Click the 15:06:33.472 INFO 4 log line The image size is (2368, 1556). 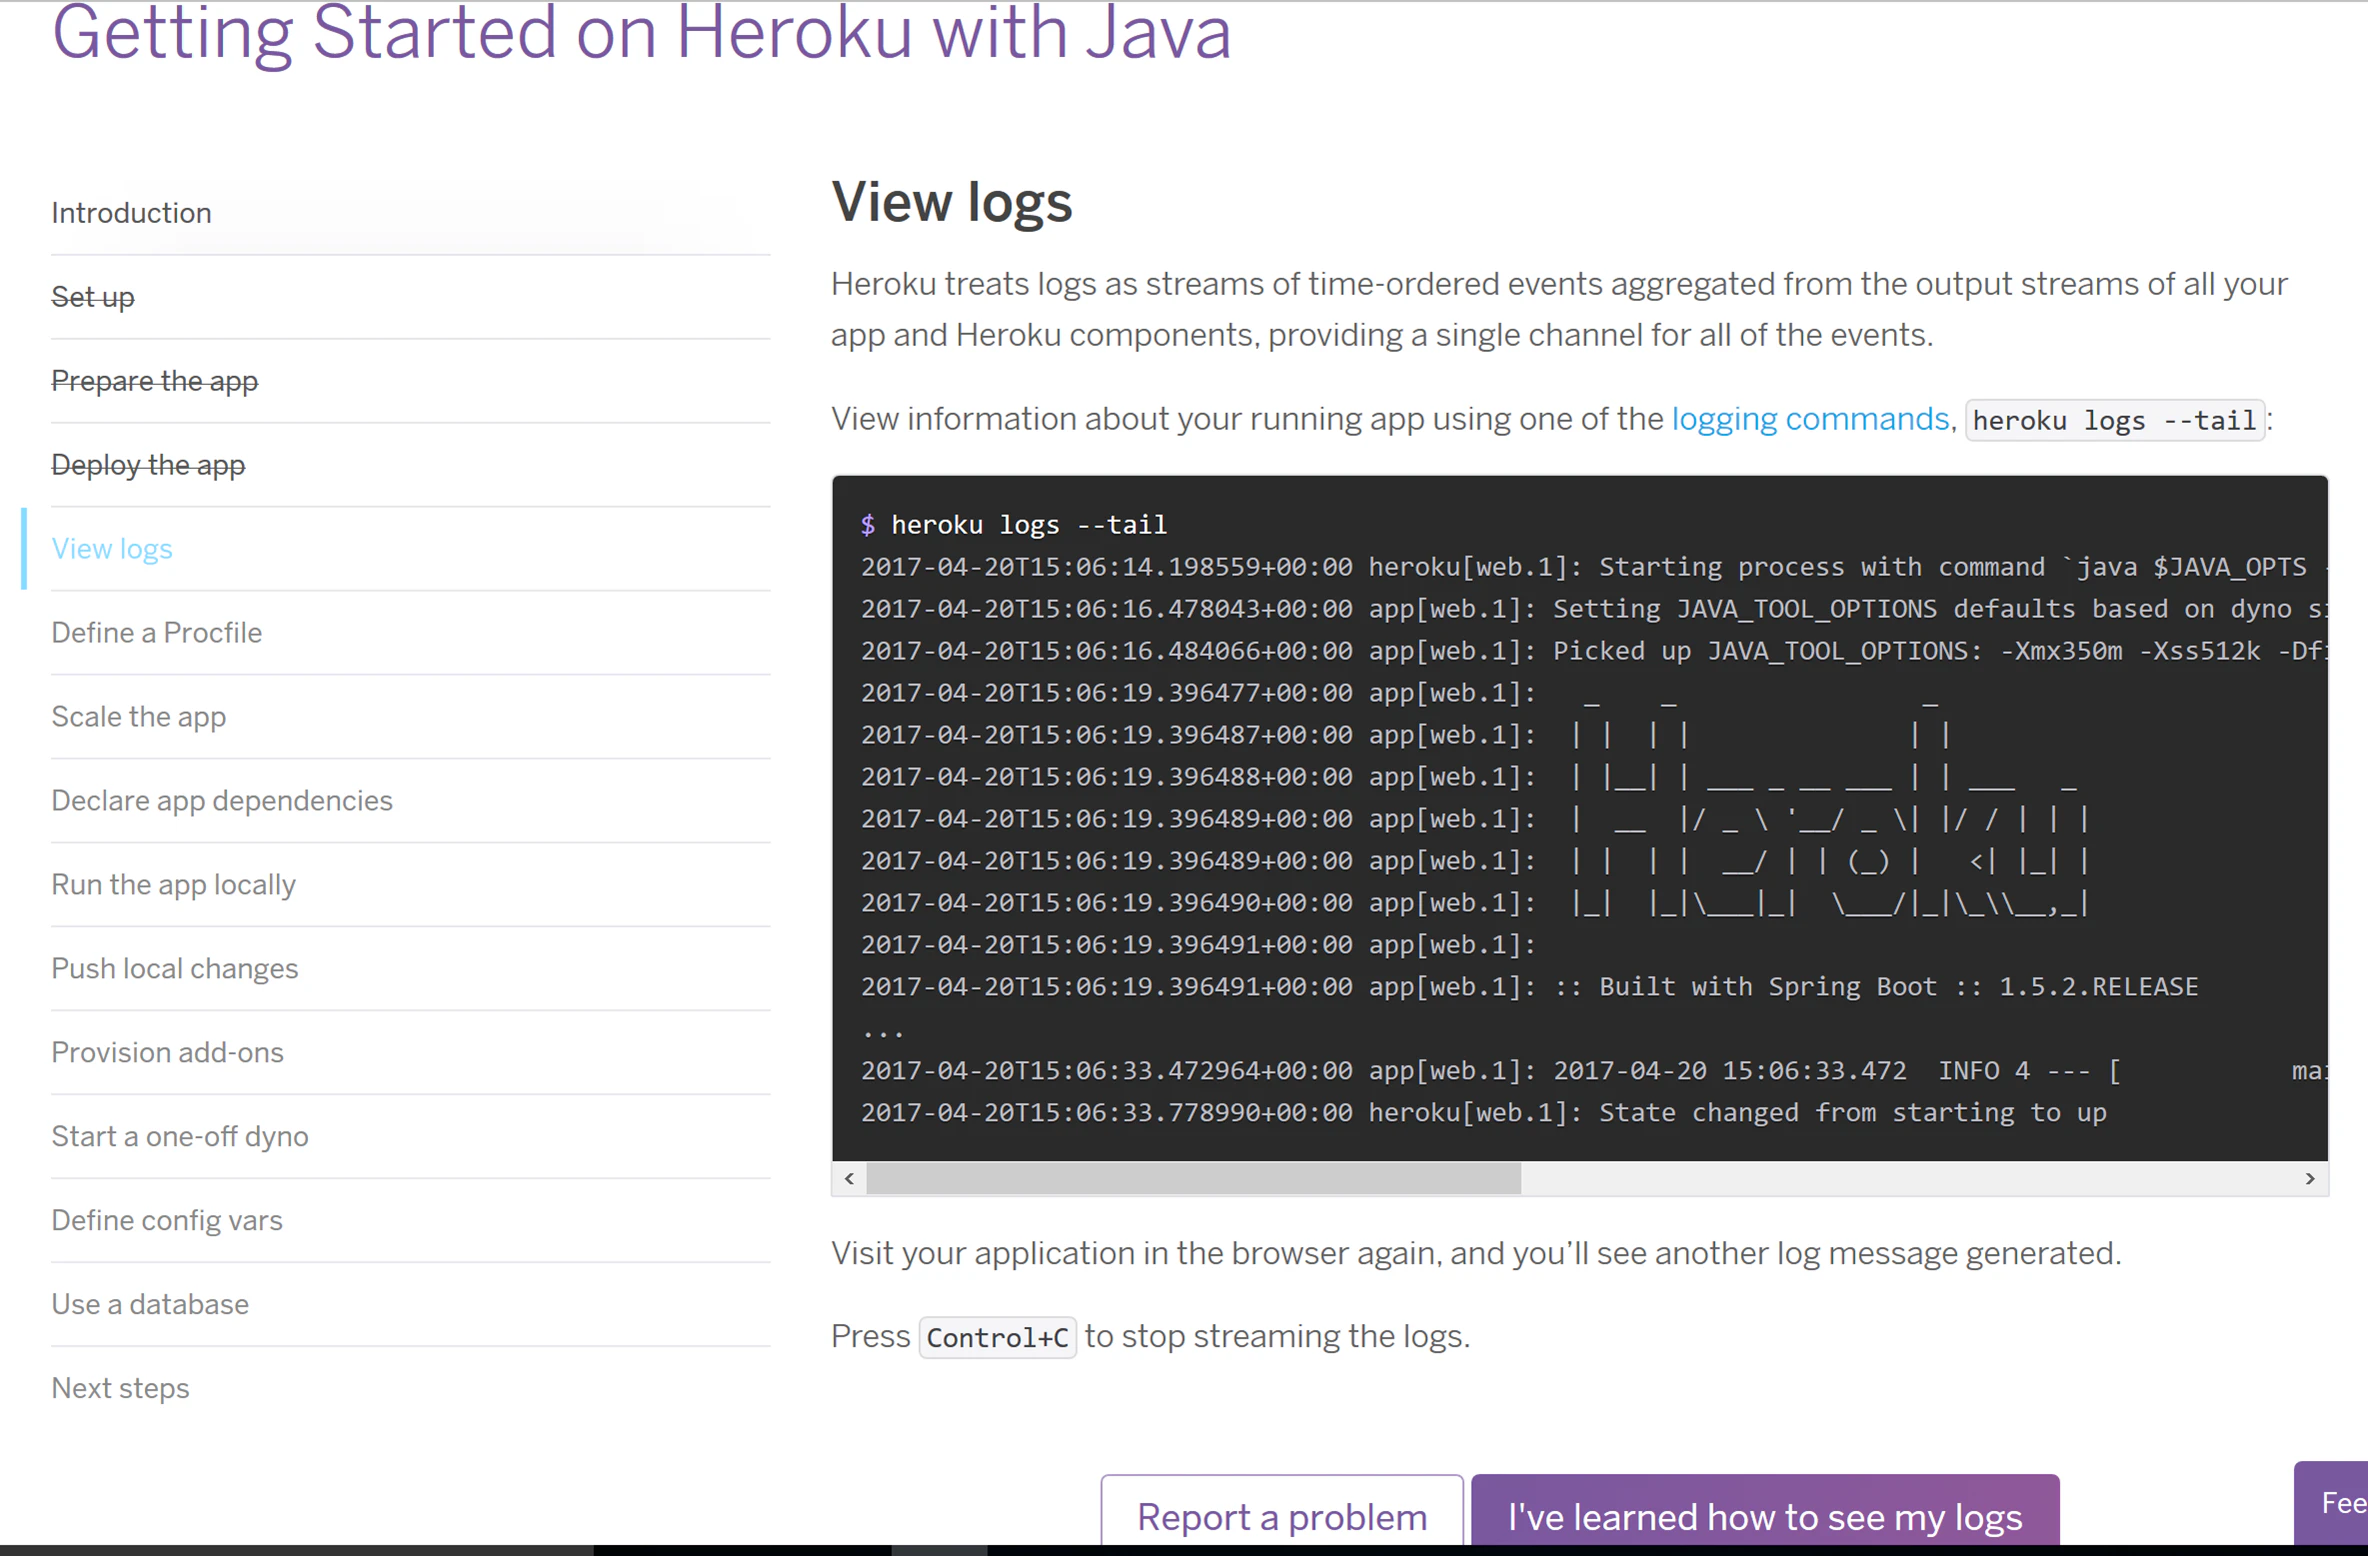[1594, 1071]
